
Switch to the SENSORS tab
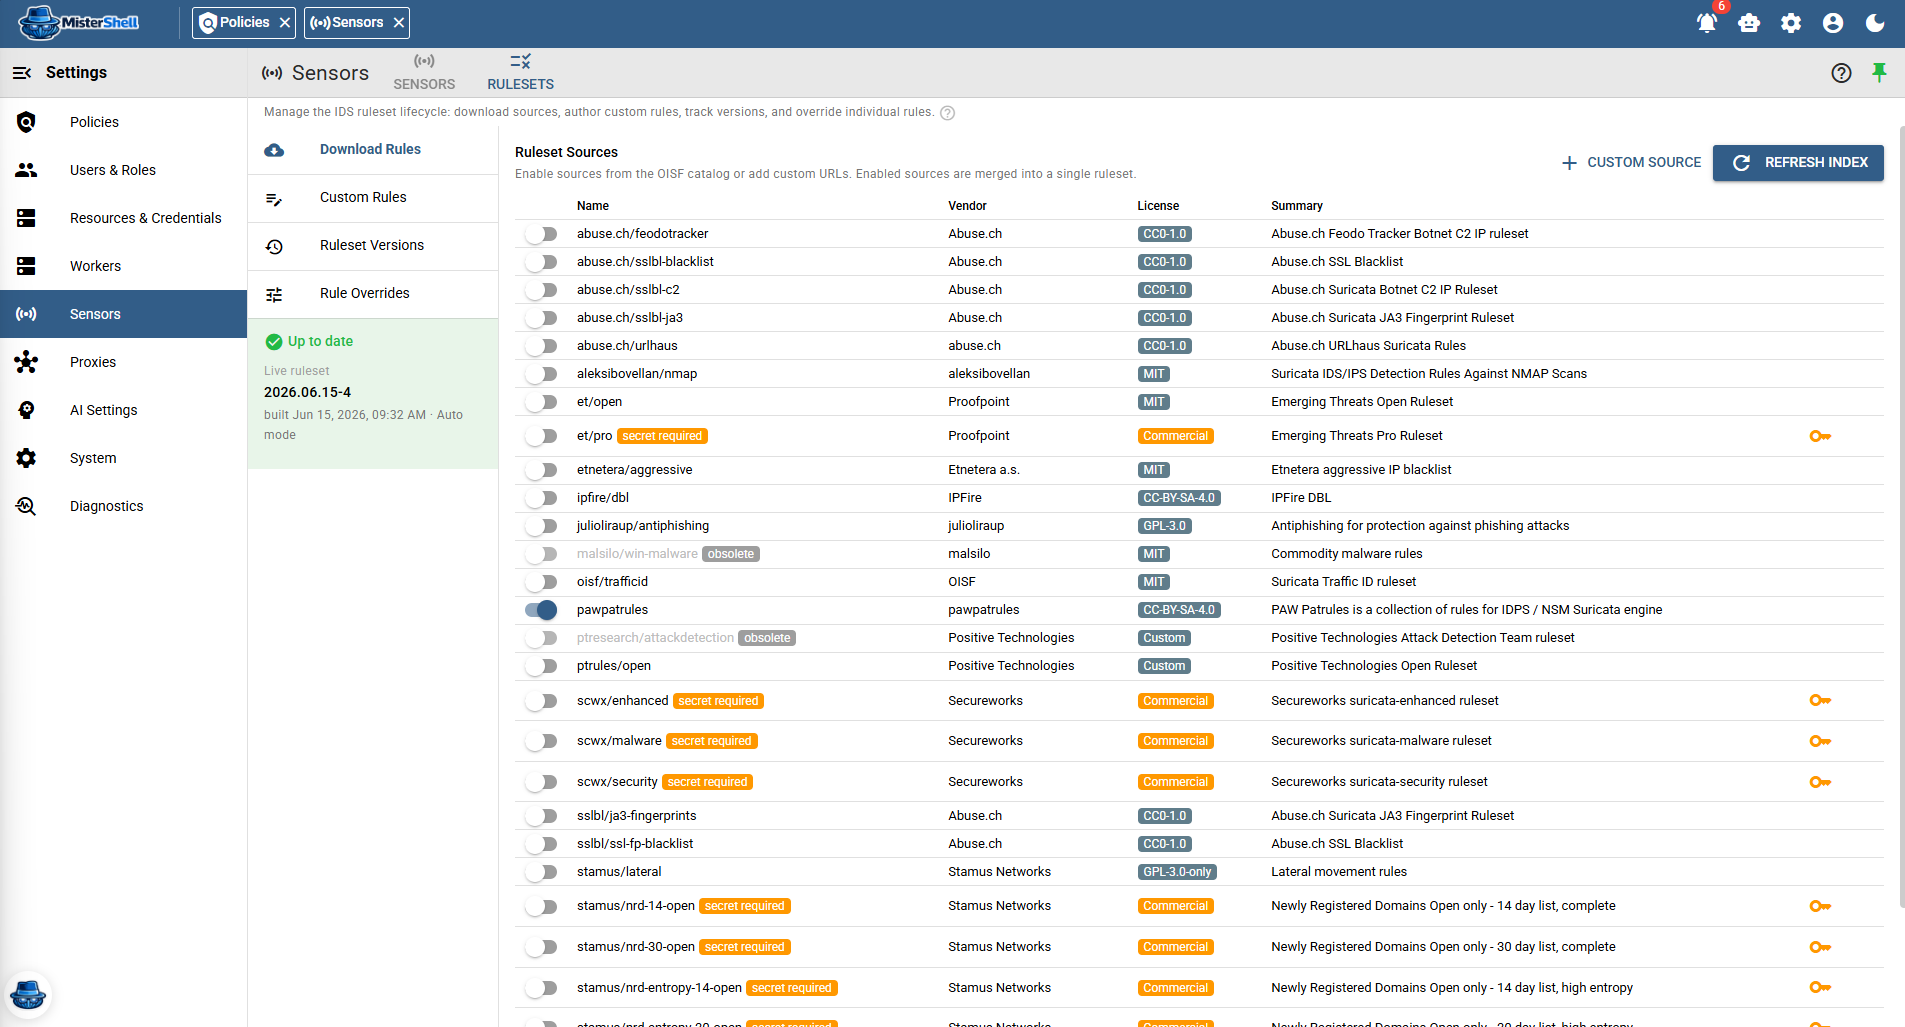click(424, 73)
